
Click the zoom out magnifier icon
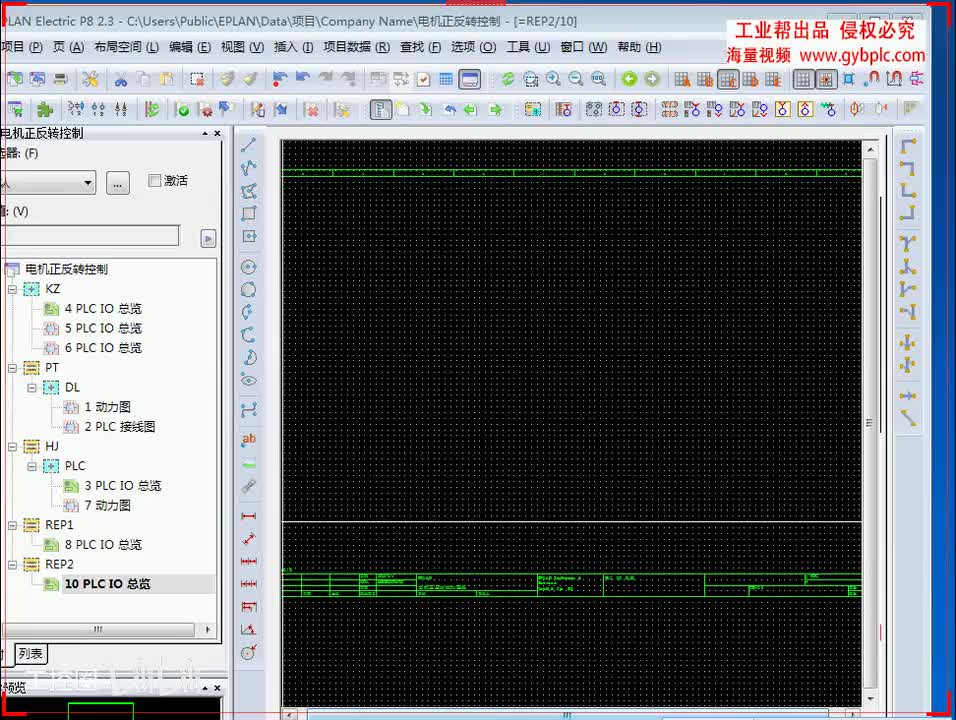[576, 79]
